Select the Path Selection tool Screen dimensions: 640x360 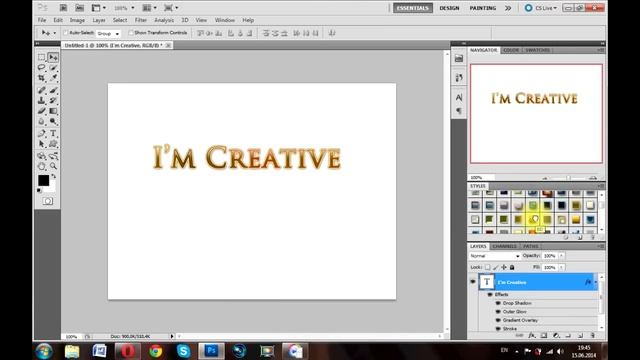click(42, 144)
